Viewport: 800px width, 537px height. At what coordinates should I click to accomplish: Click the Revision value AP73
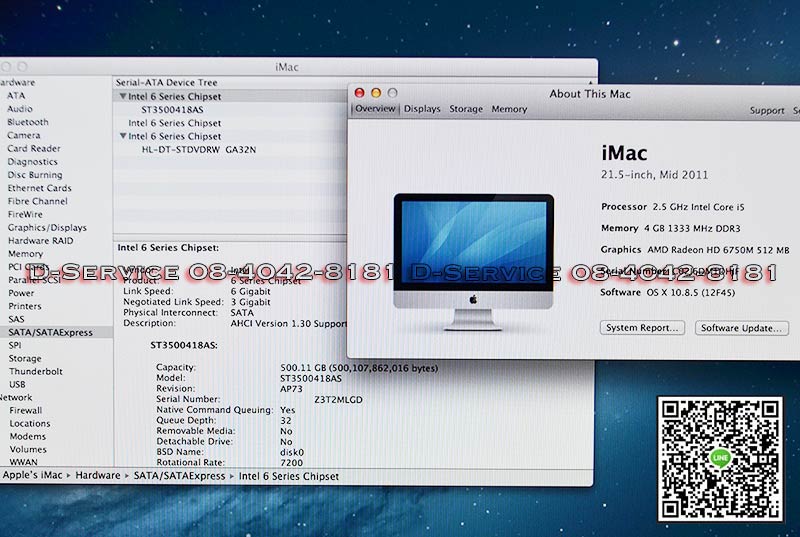(291, 389)
